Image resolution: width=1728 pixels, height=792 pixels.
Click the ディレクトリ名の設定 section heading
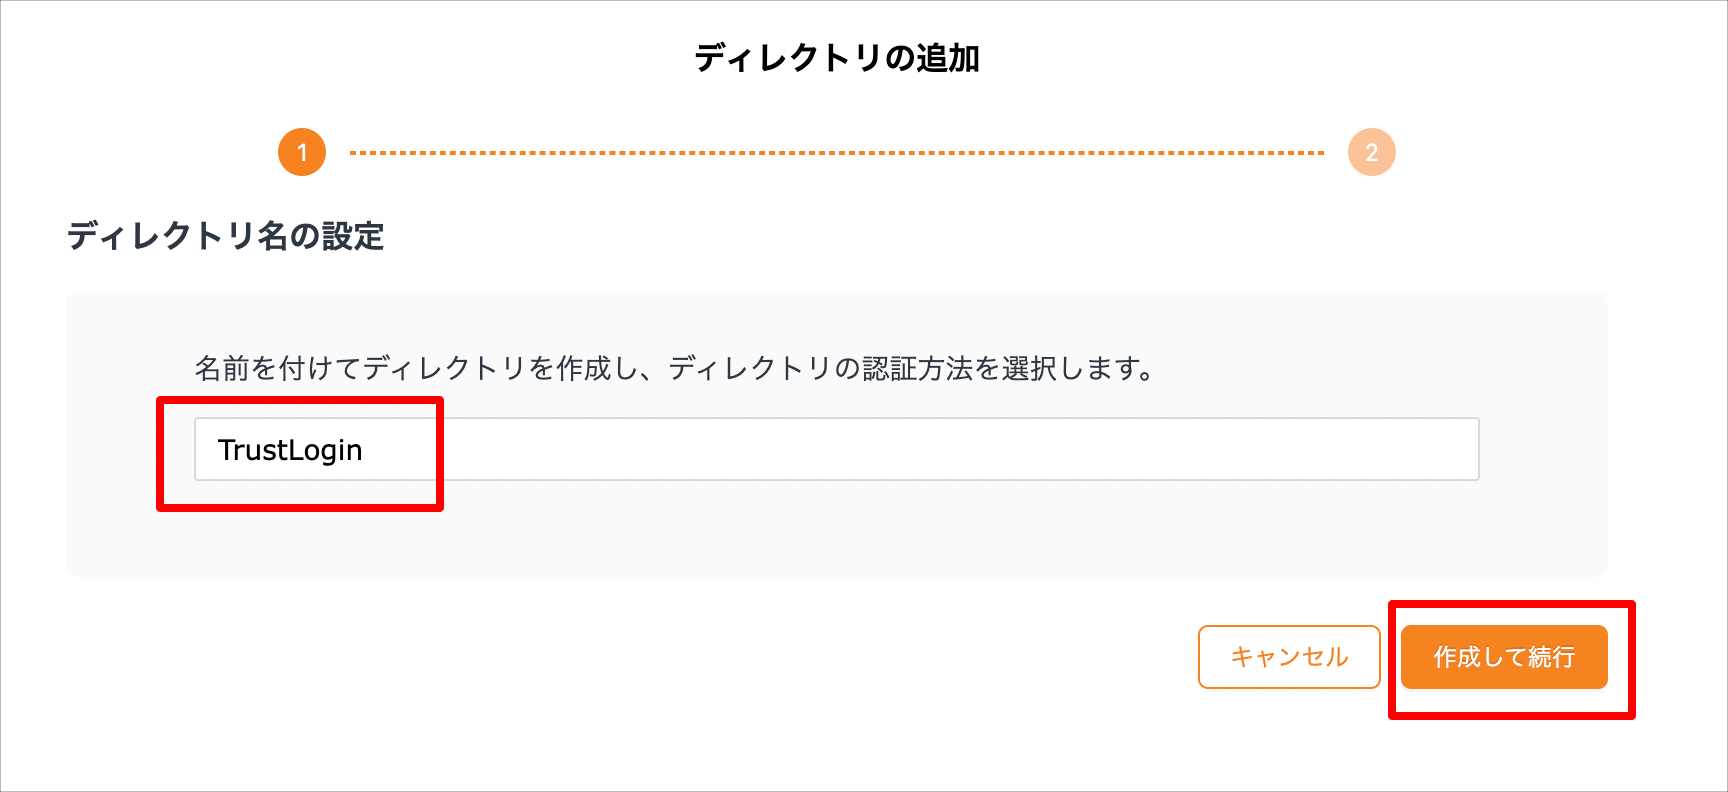pos(226,236)
